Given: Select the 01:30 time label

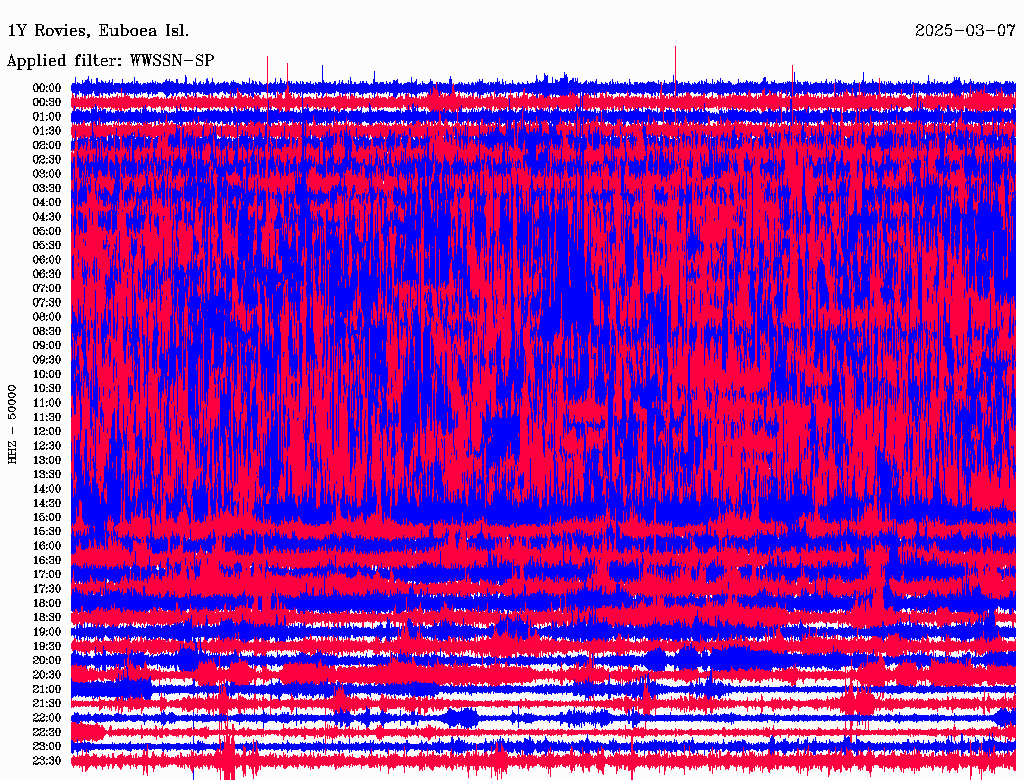Looking at the screenshot, I should (x=47, y=131).
